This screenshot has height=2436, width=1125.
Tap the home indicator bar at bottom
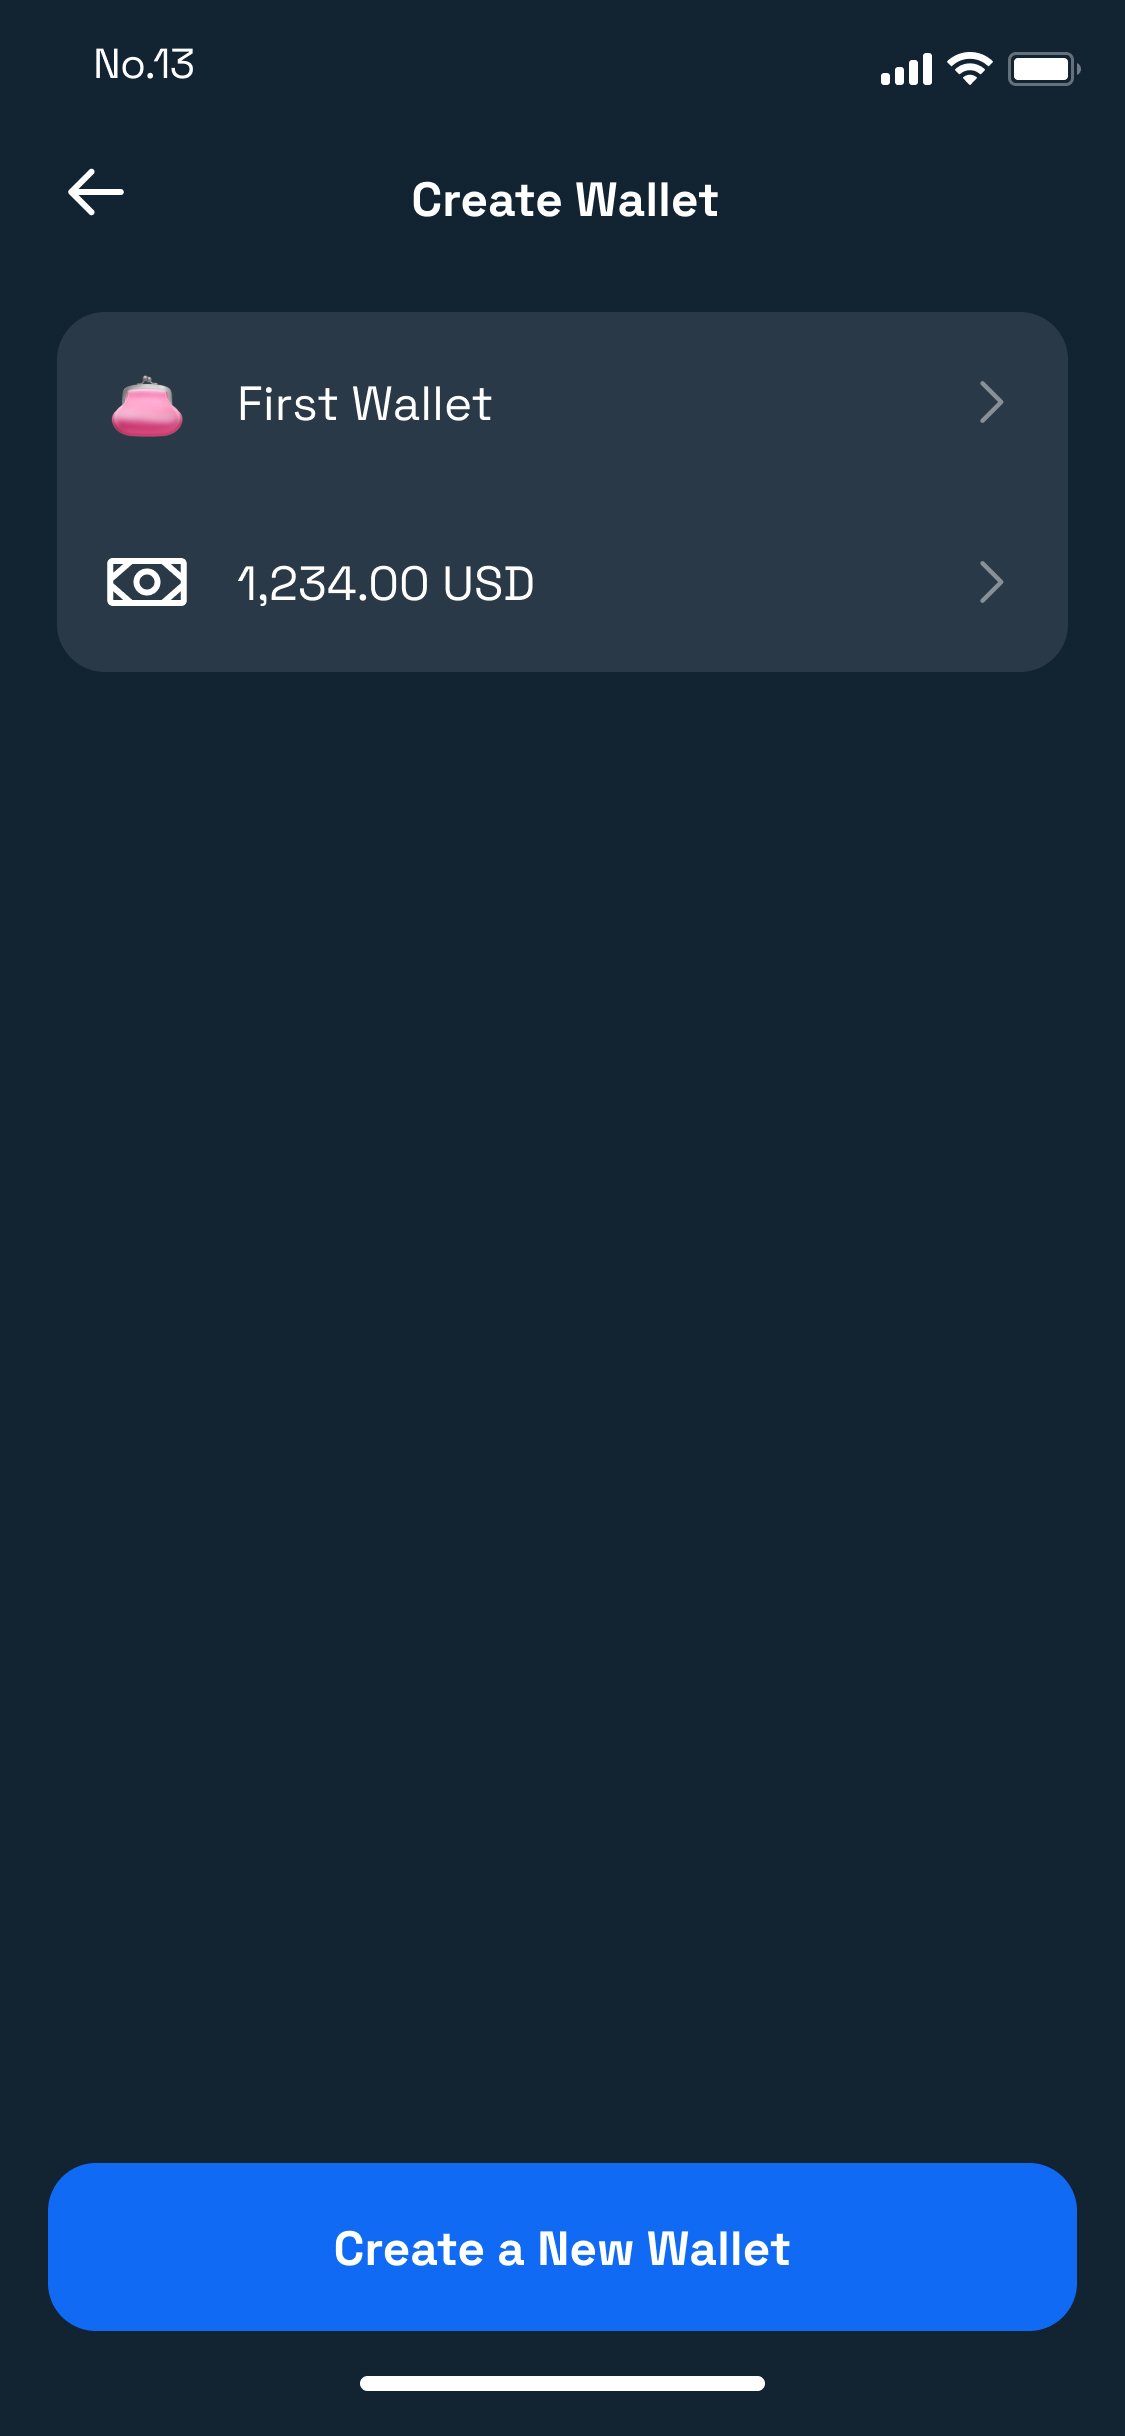point(562,2383)
